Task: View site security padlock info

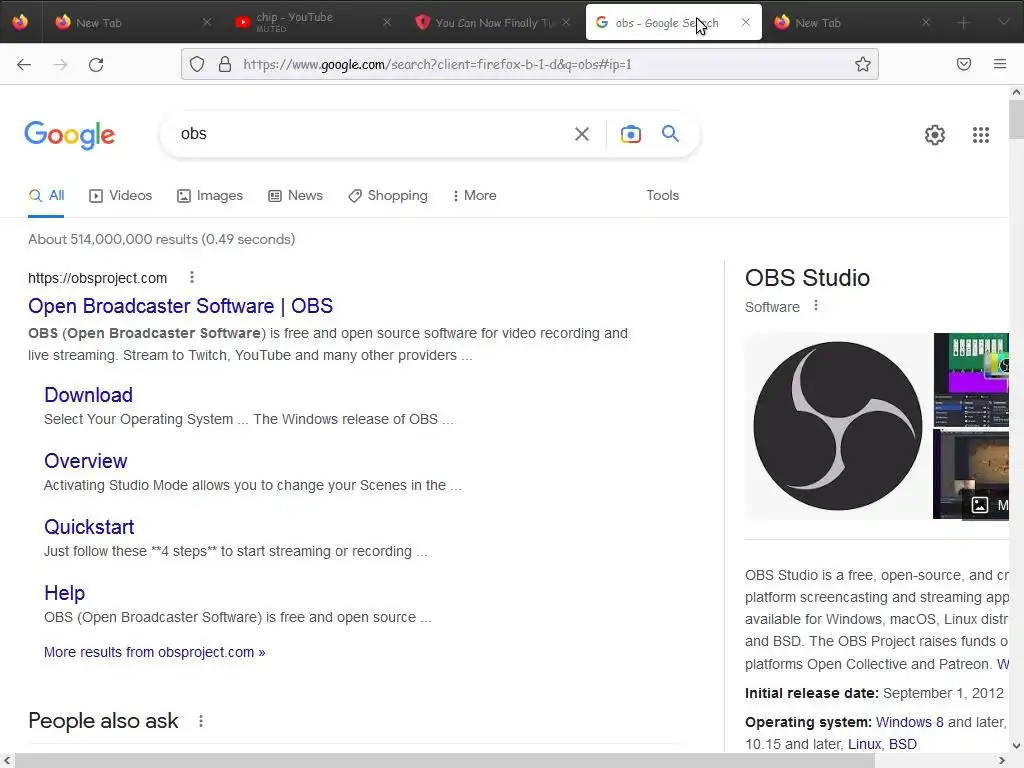Action: pos(225,64)
